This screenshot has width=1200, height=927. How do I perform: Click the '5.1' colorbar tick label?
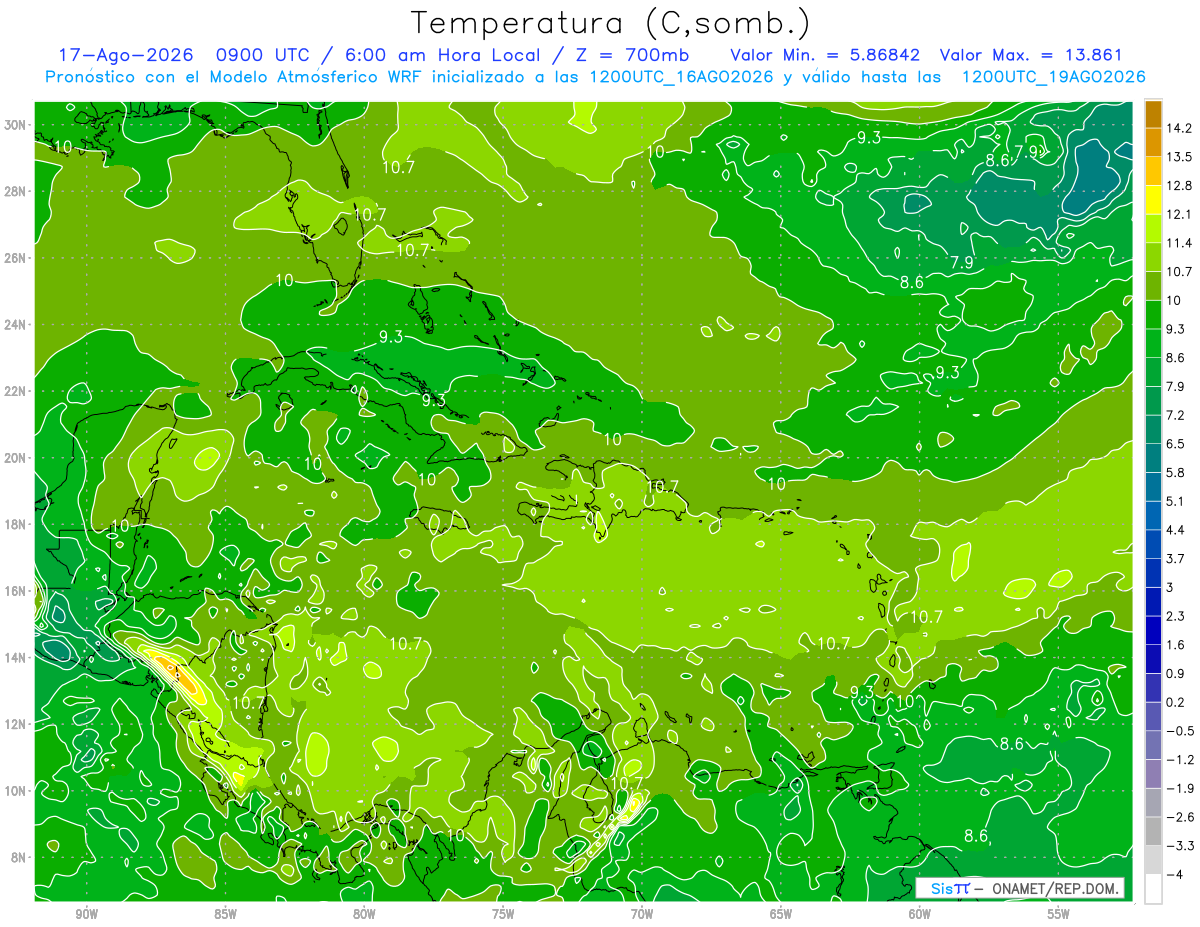pyautogui.click(x=1175, y=501)
